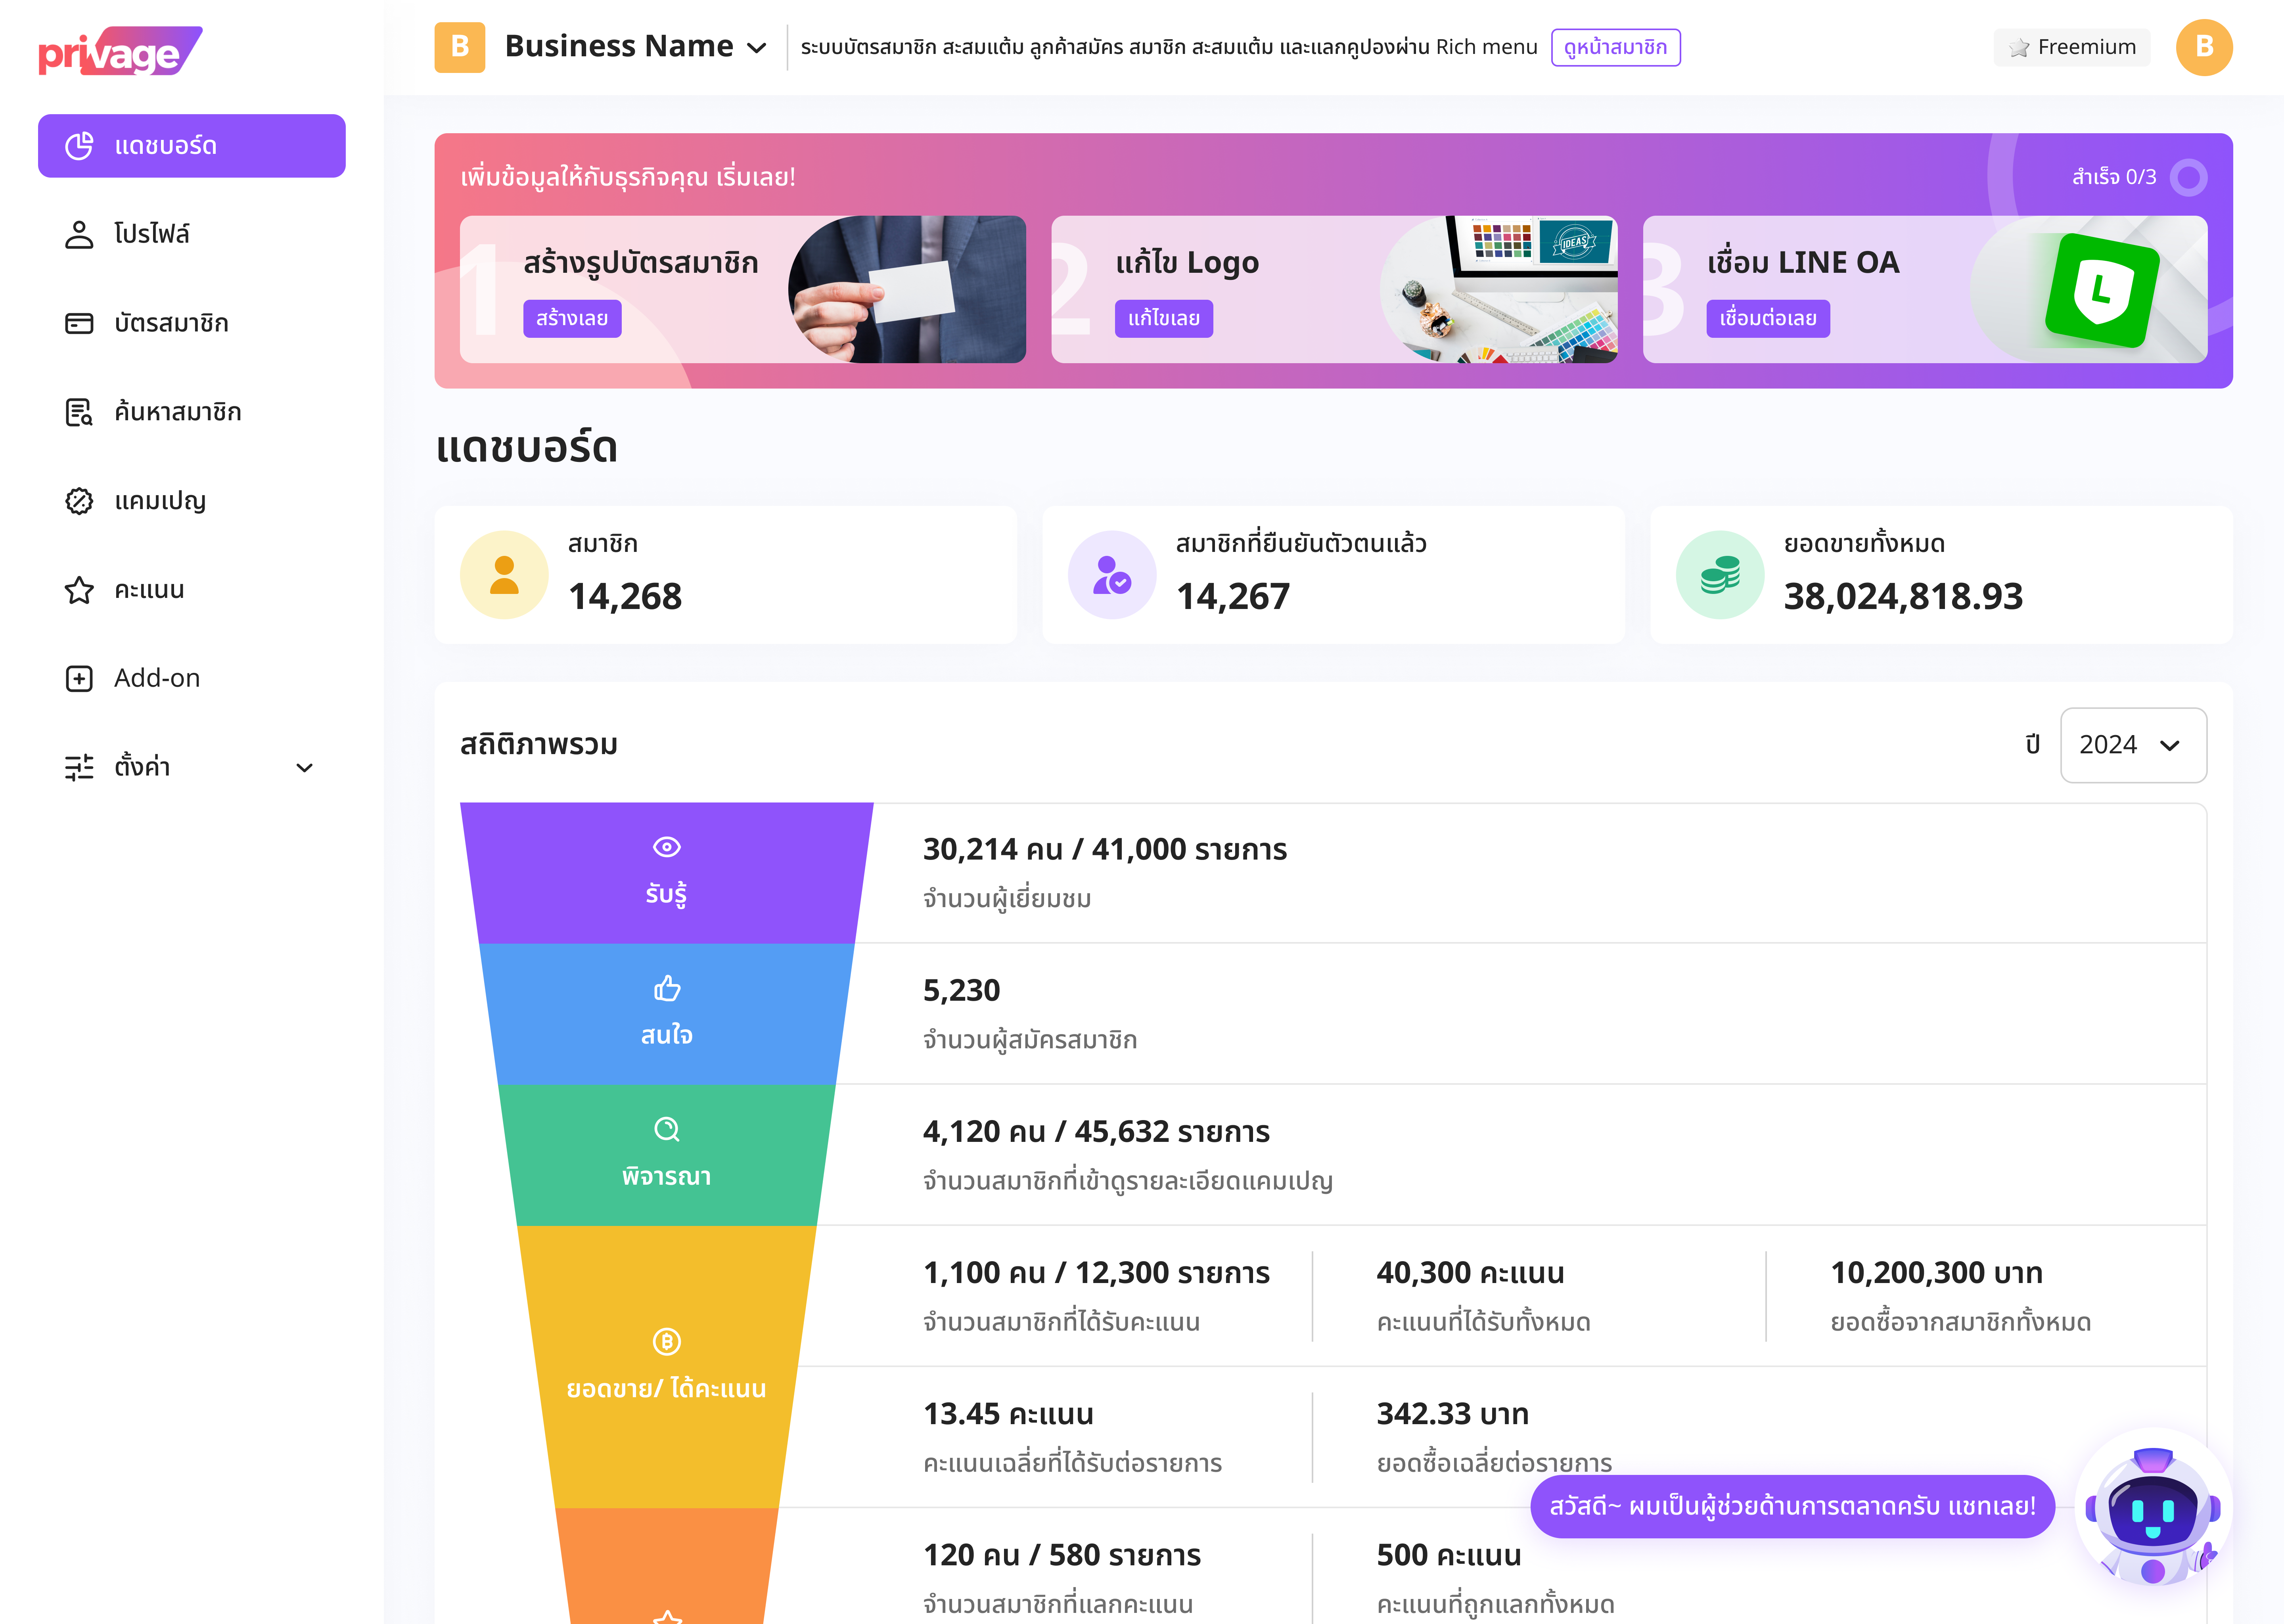Click the verified member purple icon

tap(1112, 575)
